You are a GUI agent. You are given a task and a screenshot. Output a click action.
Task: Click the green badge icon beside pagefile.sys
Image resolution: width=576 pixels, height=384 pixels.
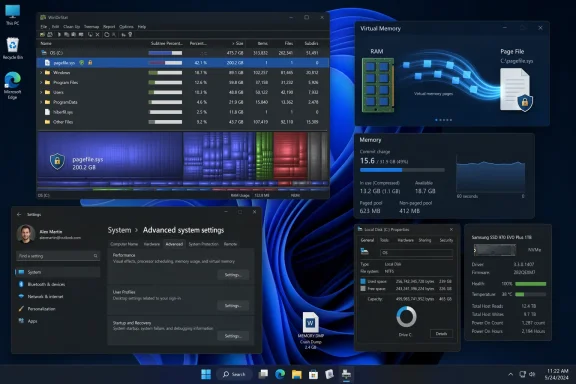click(82, 63)
